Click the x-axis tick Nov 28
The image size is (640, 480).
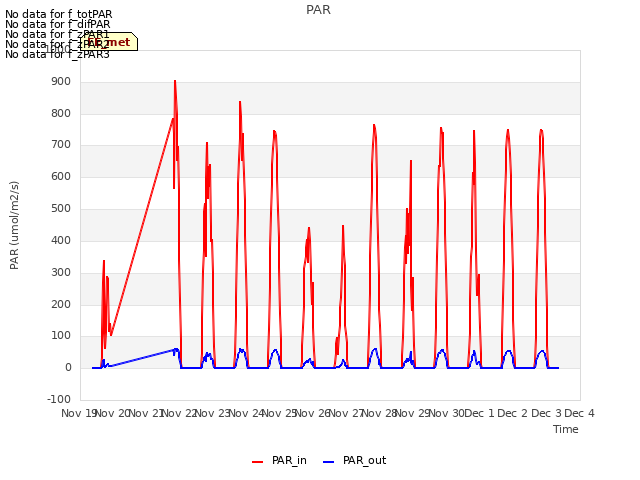tap(380, 413)
